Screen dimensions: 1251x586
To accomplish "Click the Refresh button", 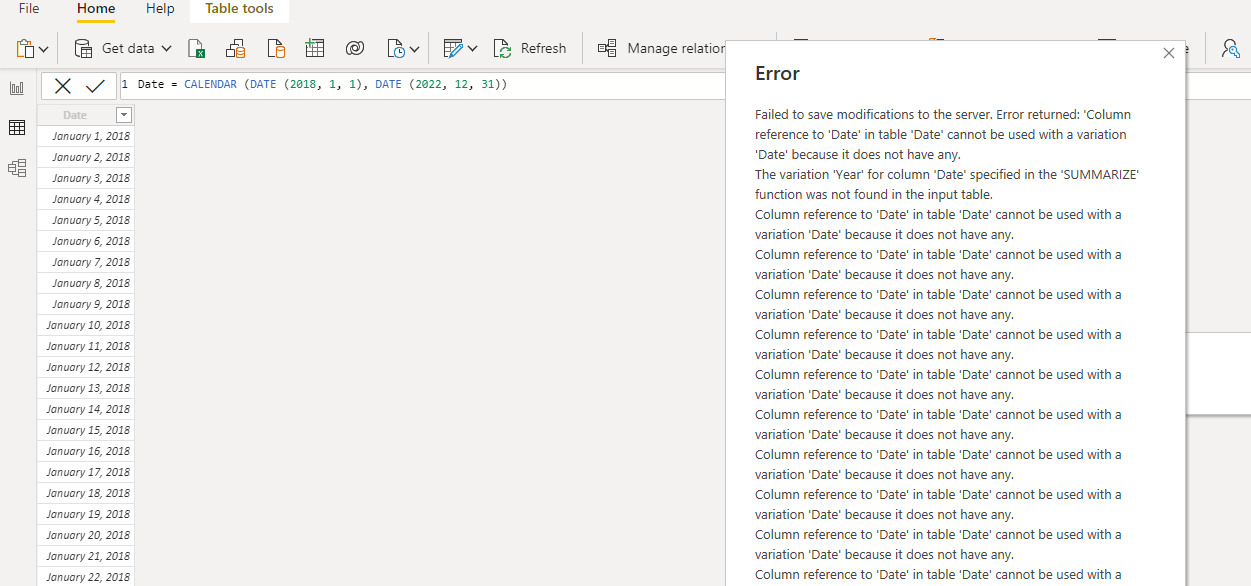I will tap(530, 48).
